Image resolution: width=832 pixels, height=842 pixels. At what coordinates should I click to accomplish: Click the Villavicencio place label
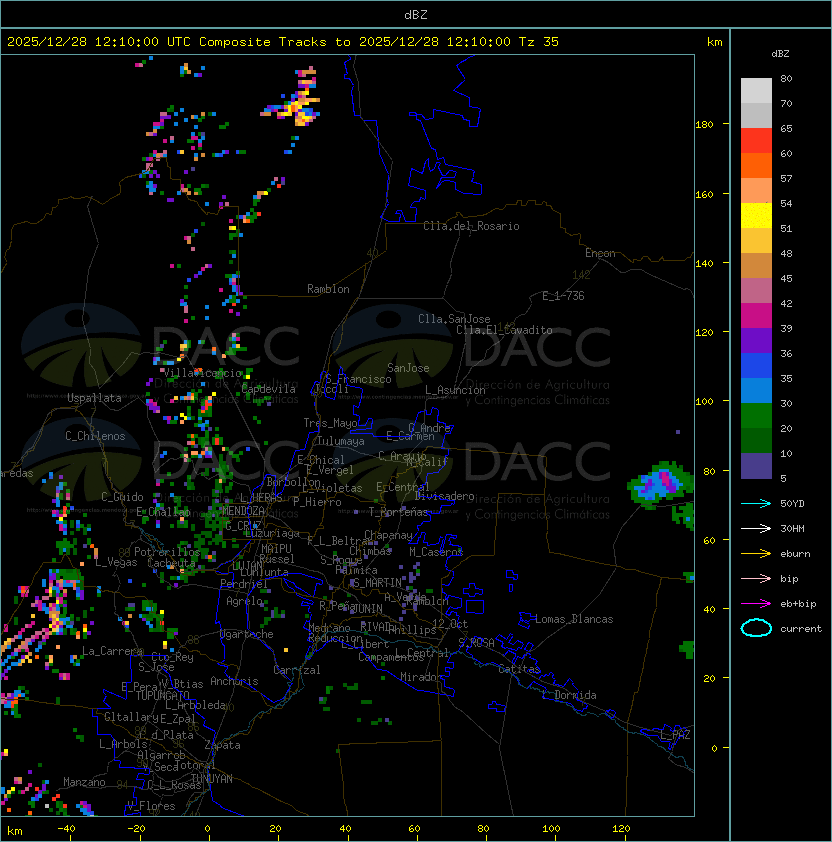(x=202, y=373)
